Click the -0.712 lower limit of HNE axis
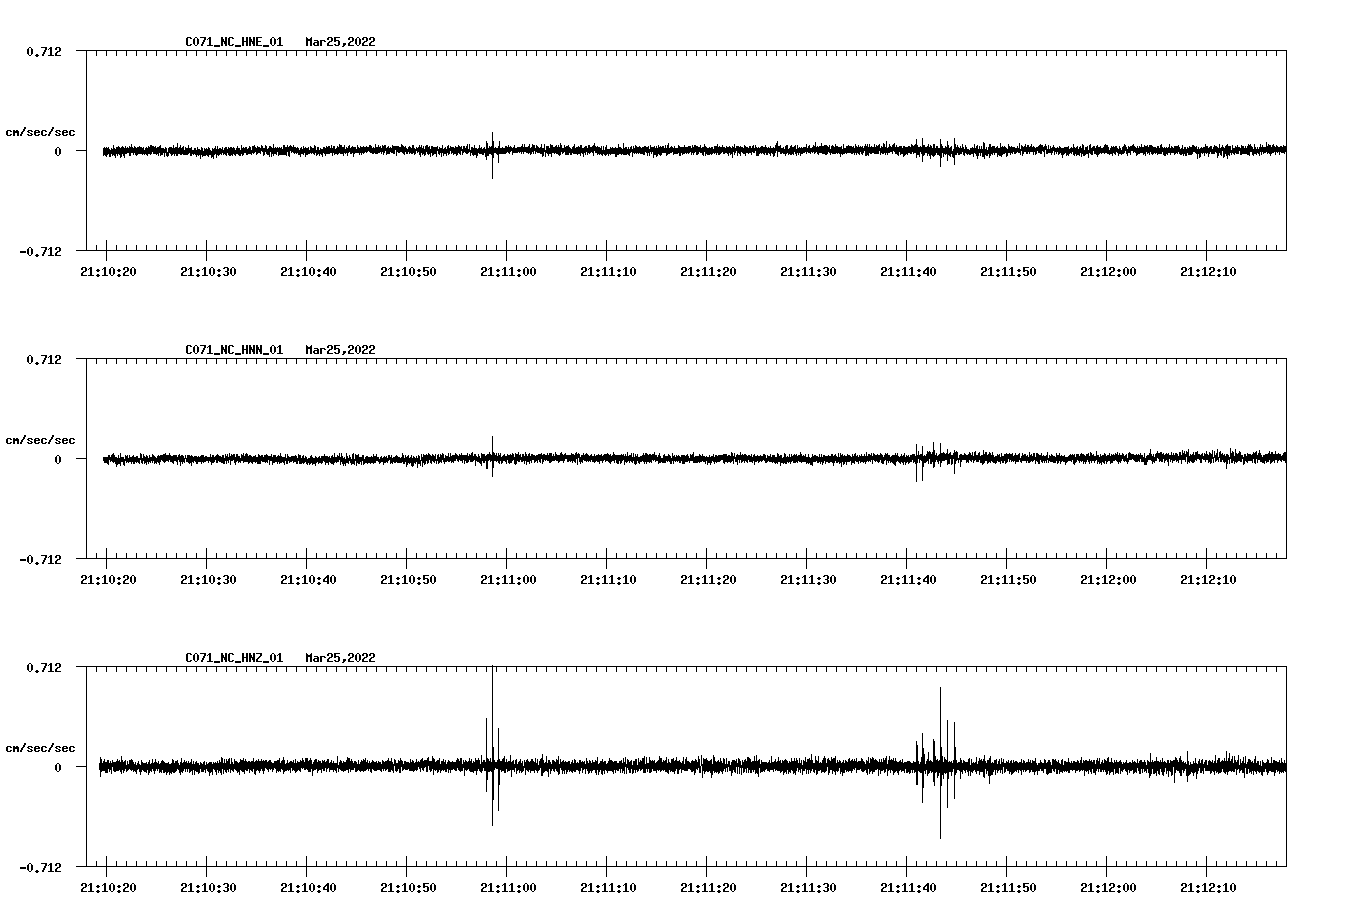Screen dimensions: 1358x924 (x=40, y=251)
